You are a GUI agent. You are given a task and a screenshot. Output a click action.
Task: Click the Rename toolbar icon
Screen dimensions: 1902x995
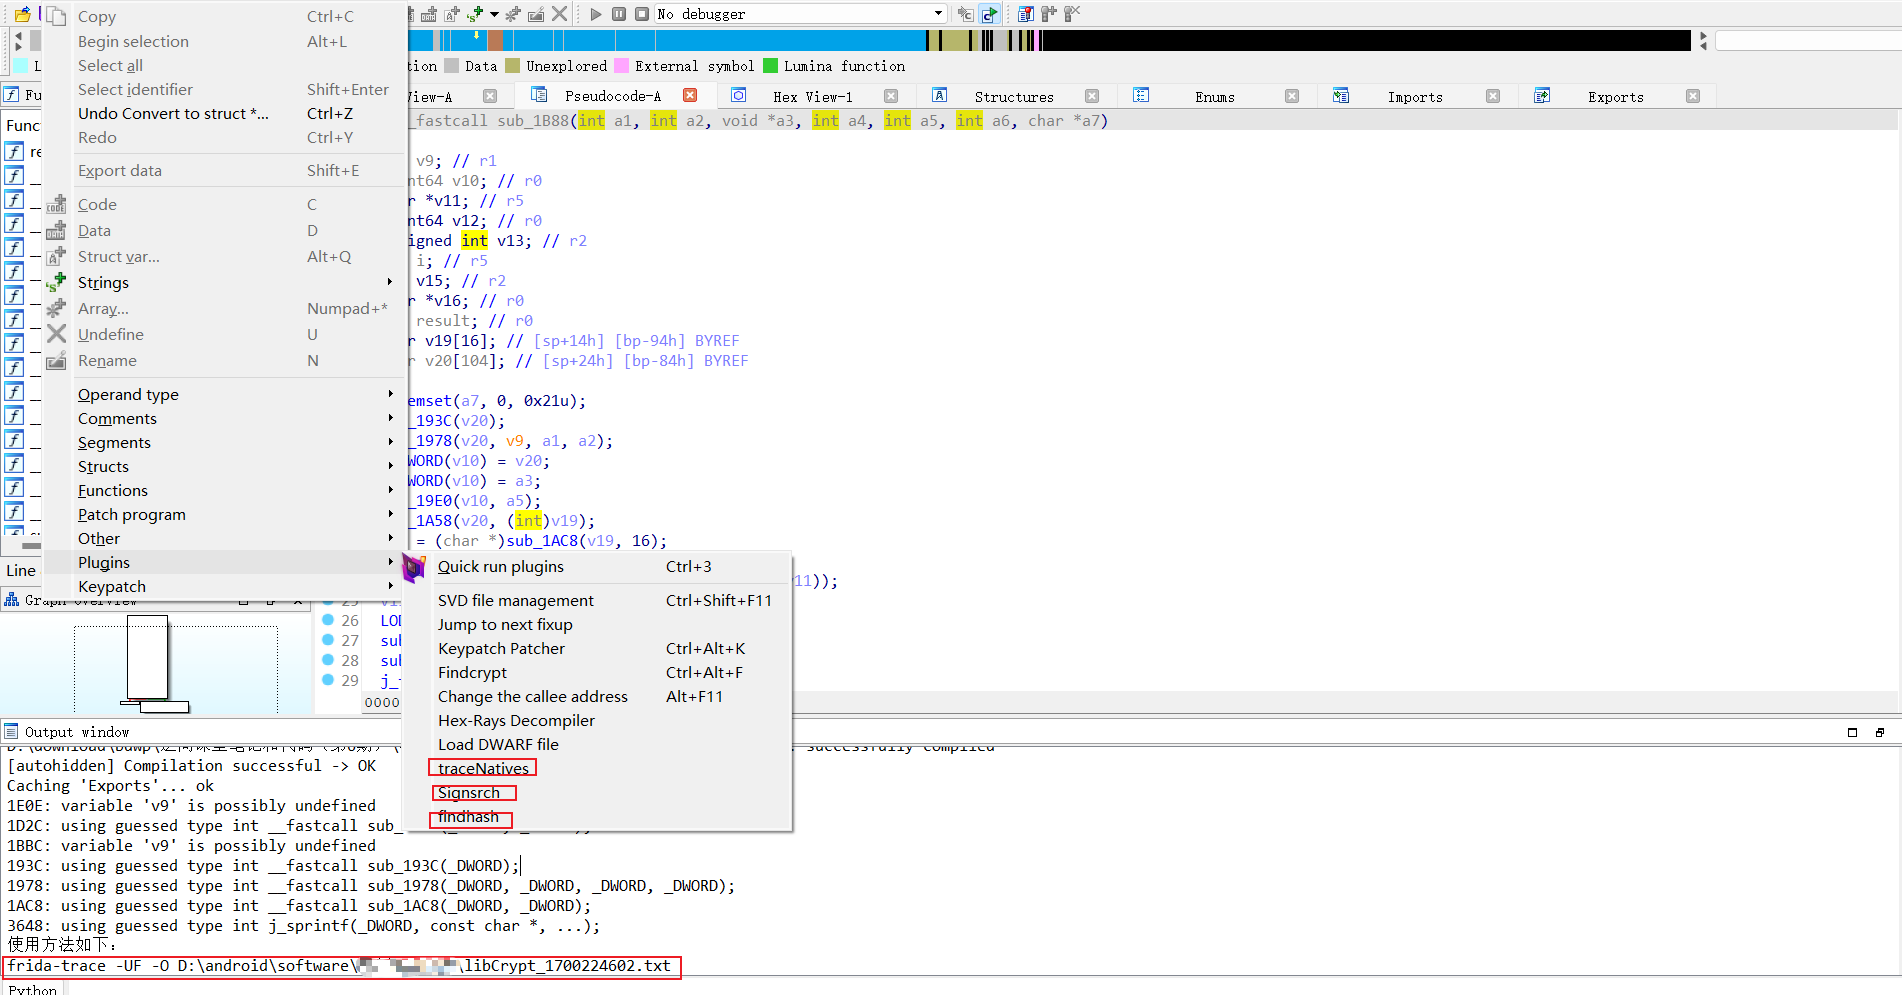[x=536, y=14]
